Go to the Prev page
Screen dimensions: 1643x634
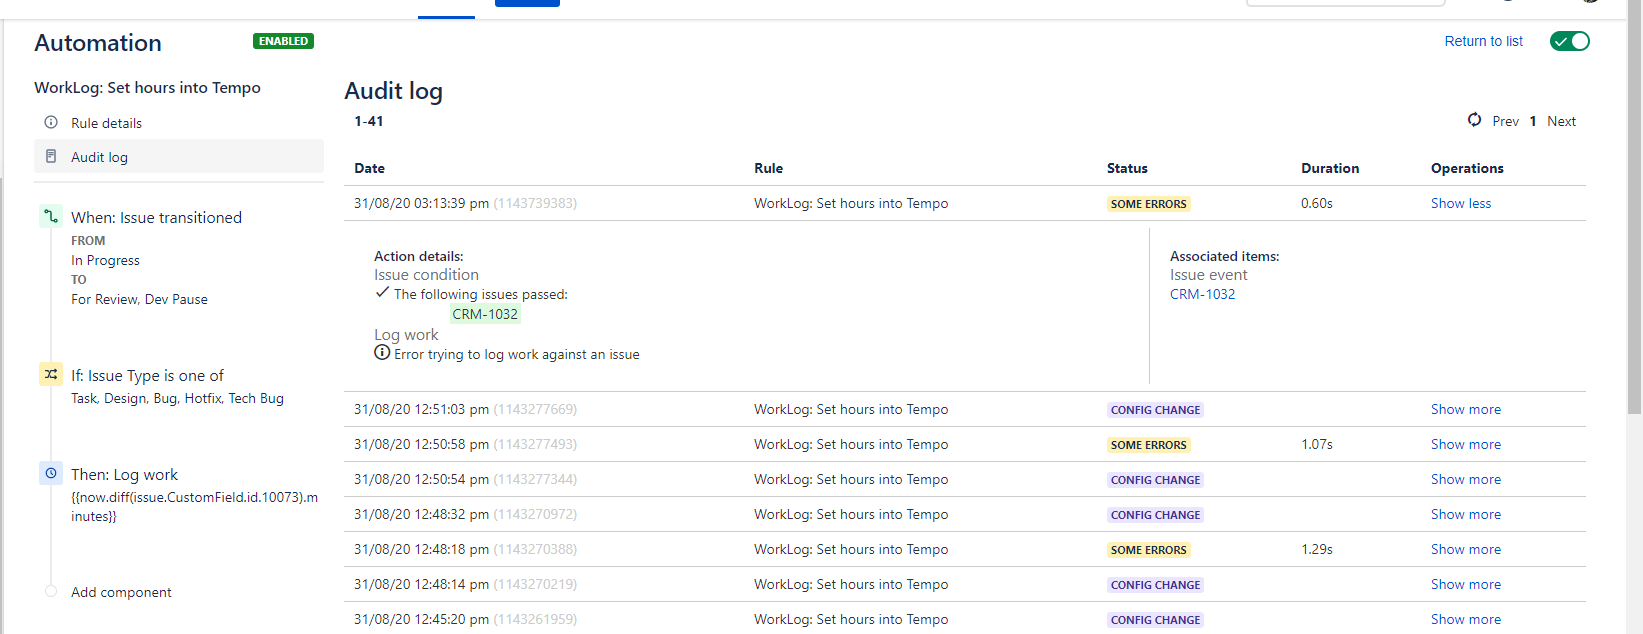(x=1505, y=121)
